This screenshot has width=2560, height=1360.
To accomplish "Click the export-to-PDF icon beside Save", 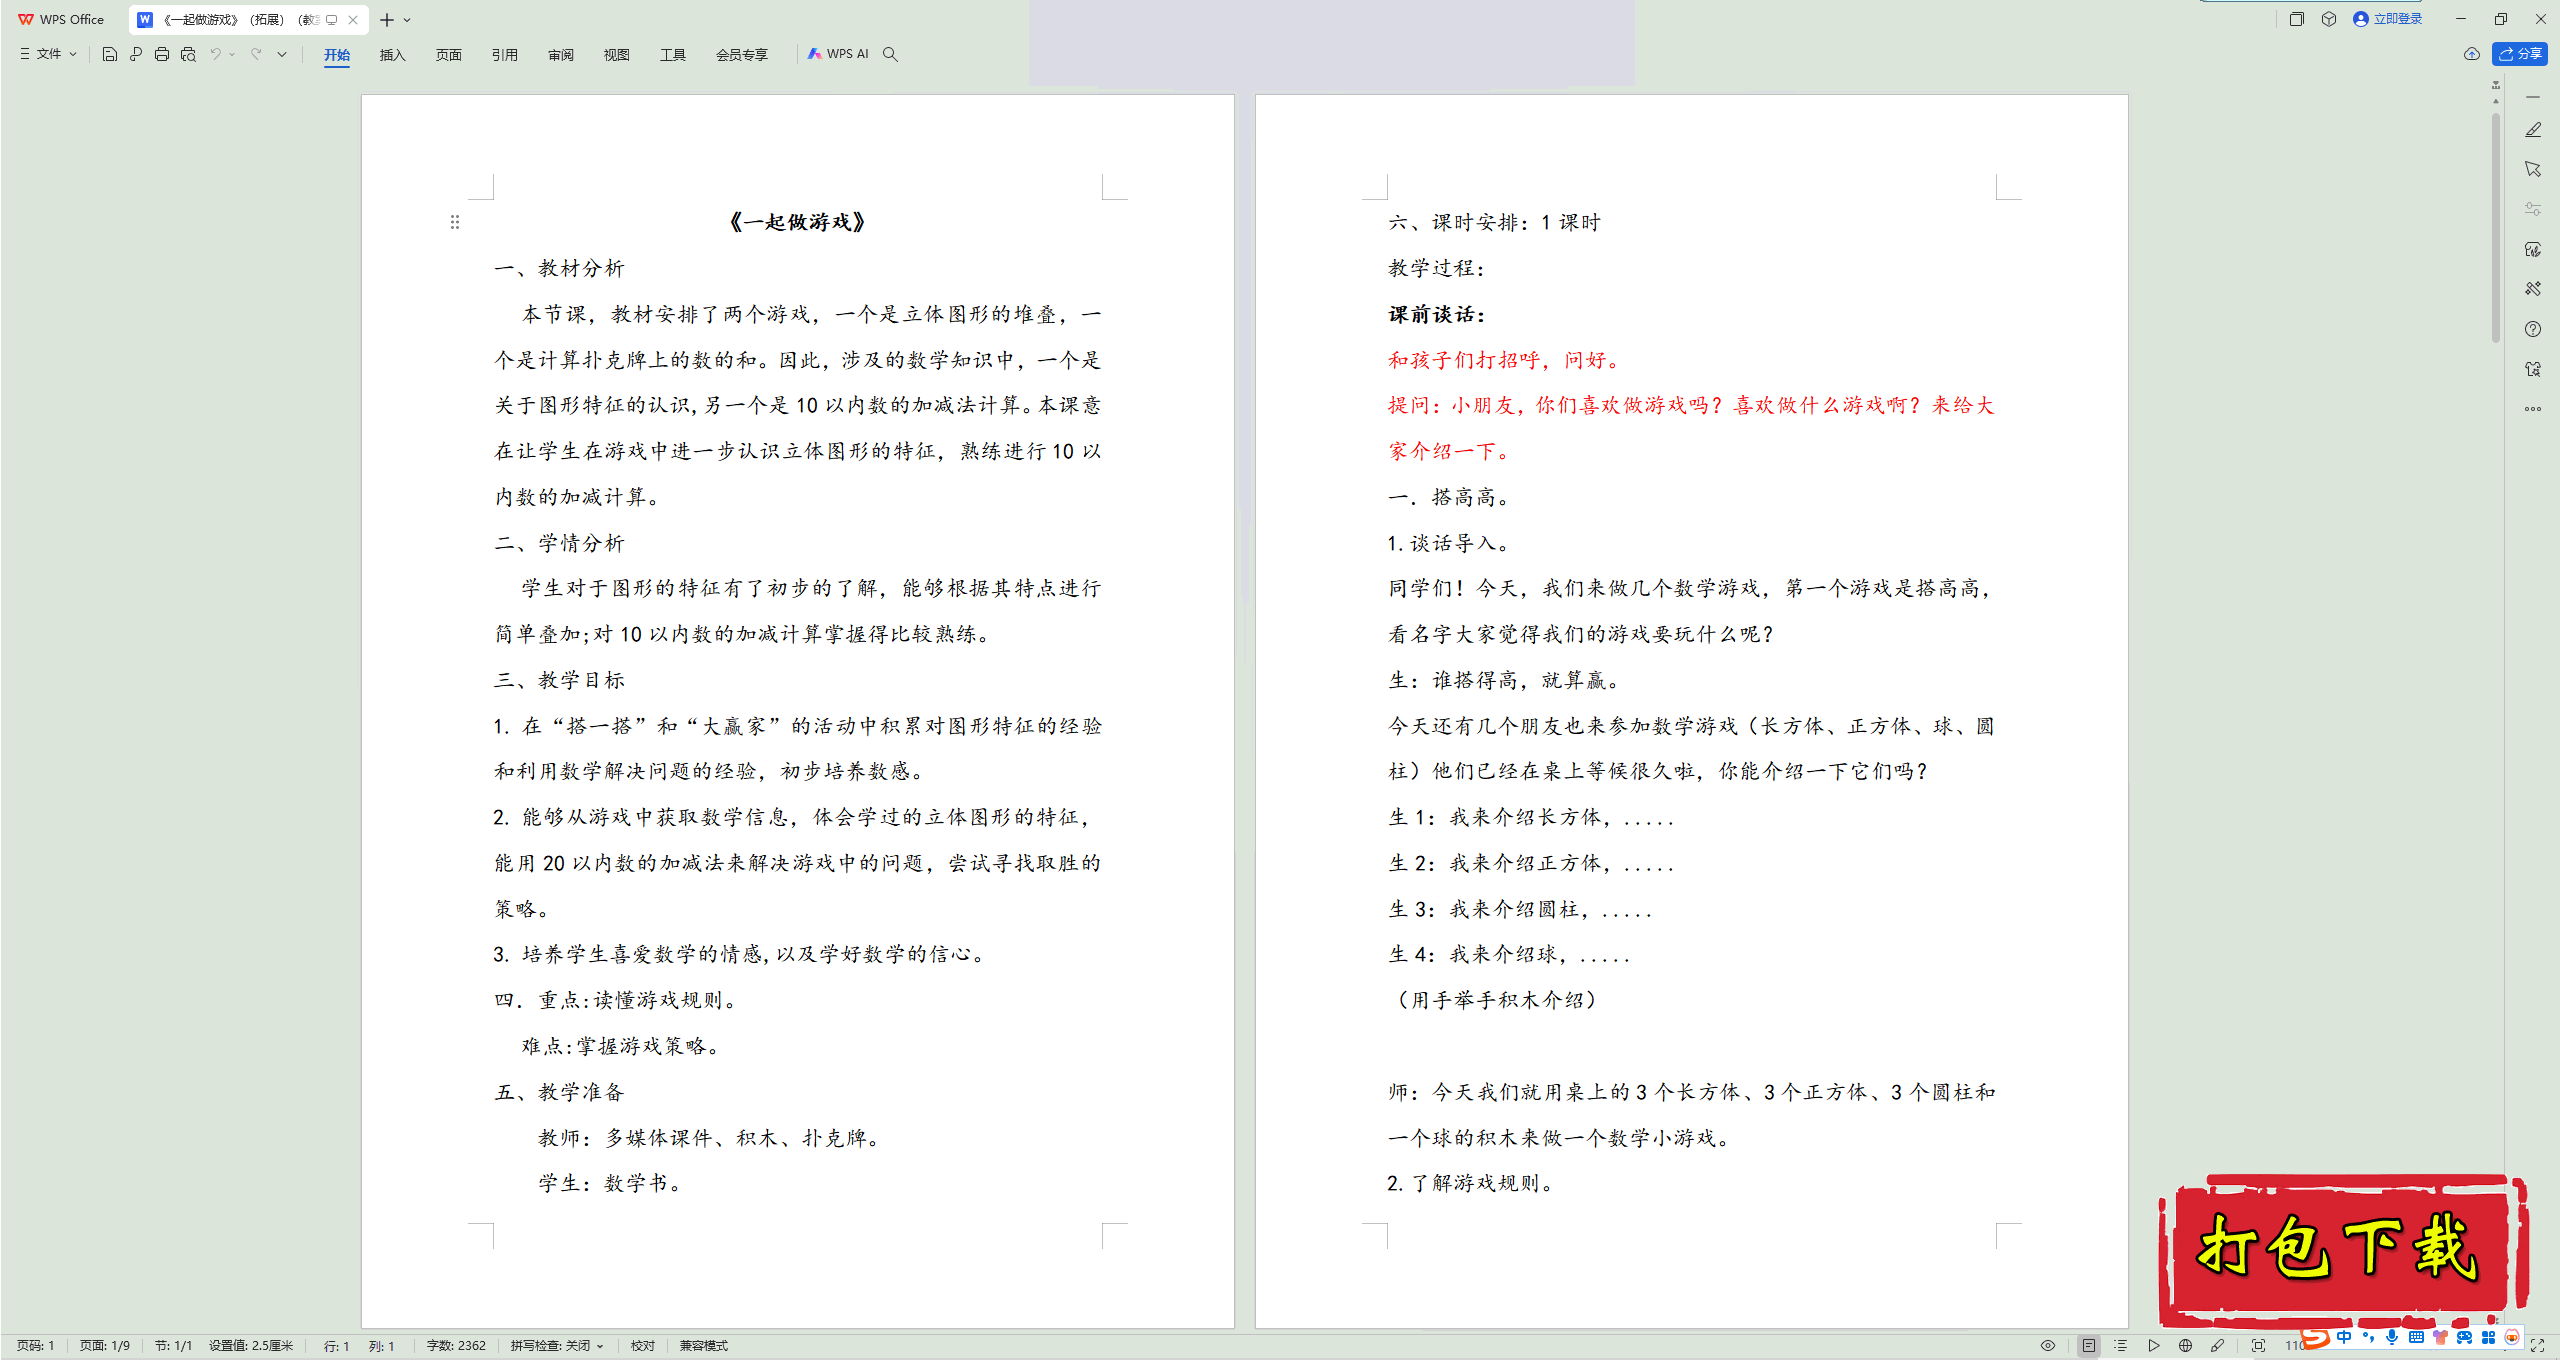I will pyautogui.click(x=136, y=54).
